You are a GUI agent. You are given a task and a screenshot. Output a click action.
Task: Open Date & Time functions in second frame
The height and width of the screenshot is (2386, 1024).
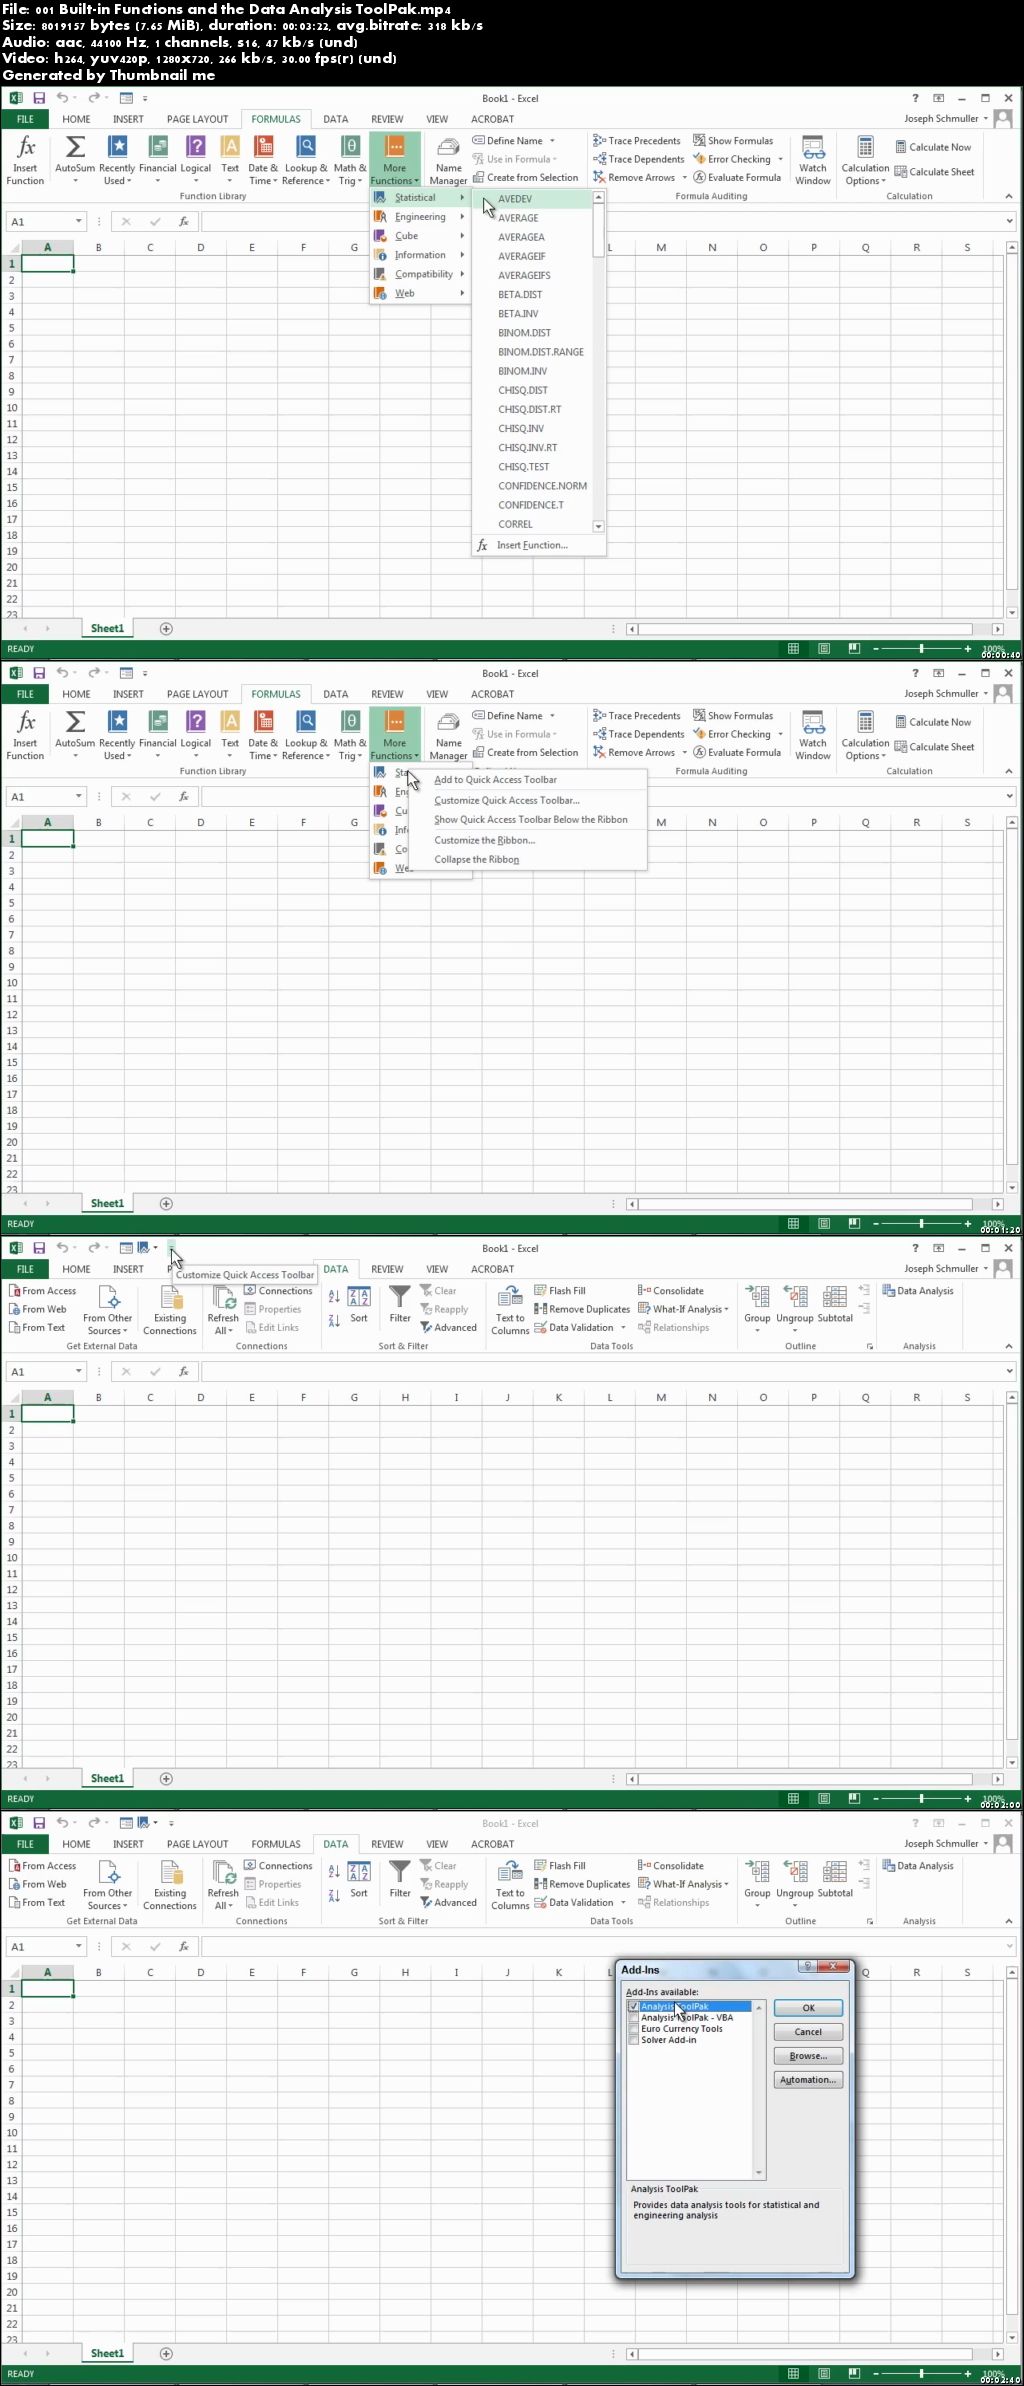pyautogui.click(x=264, y=735)
